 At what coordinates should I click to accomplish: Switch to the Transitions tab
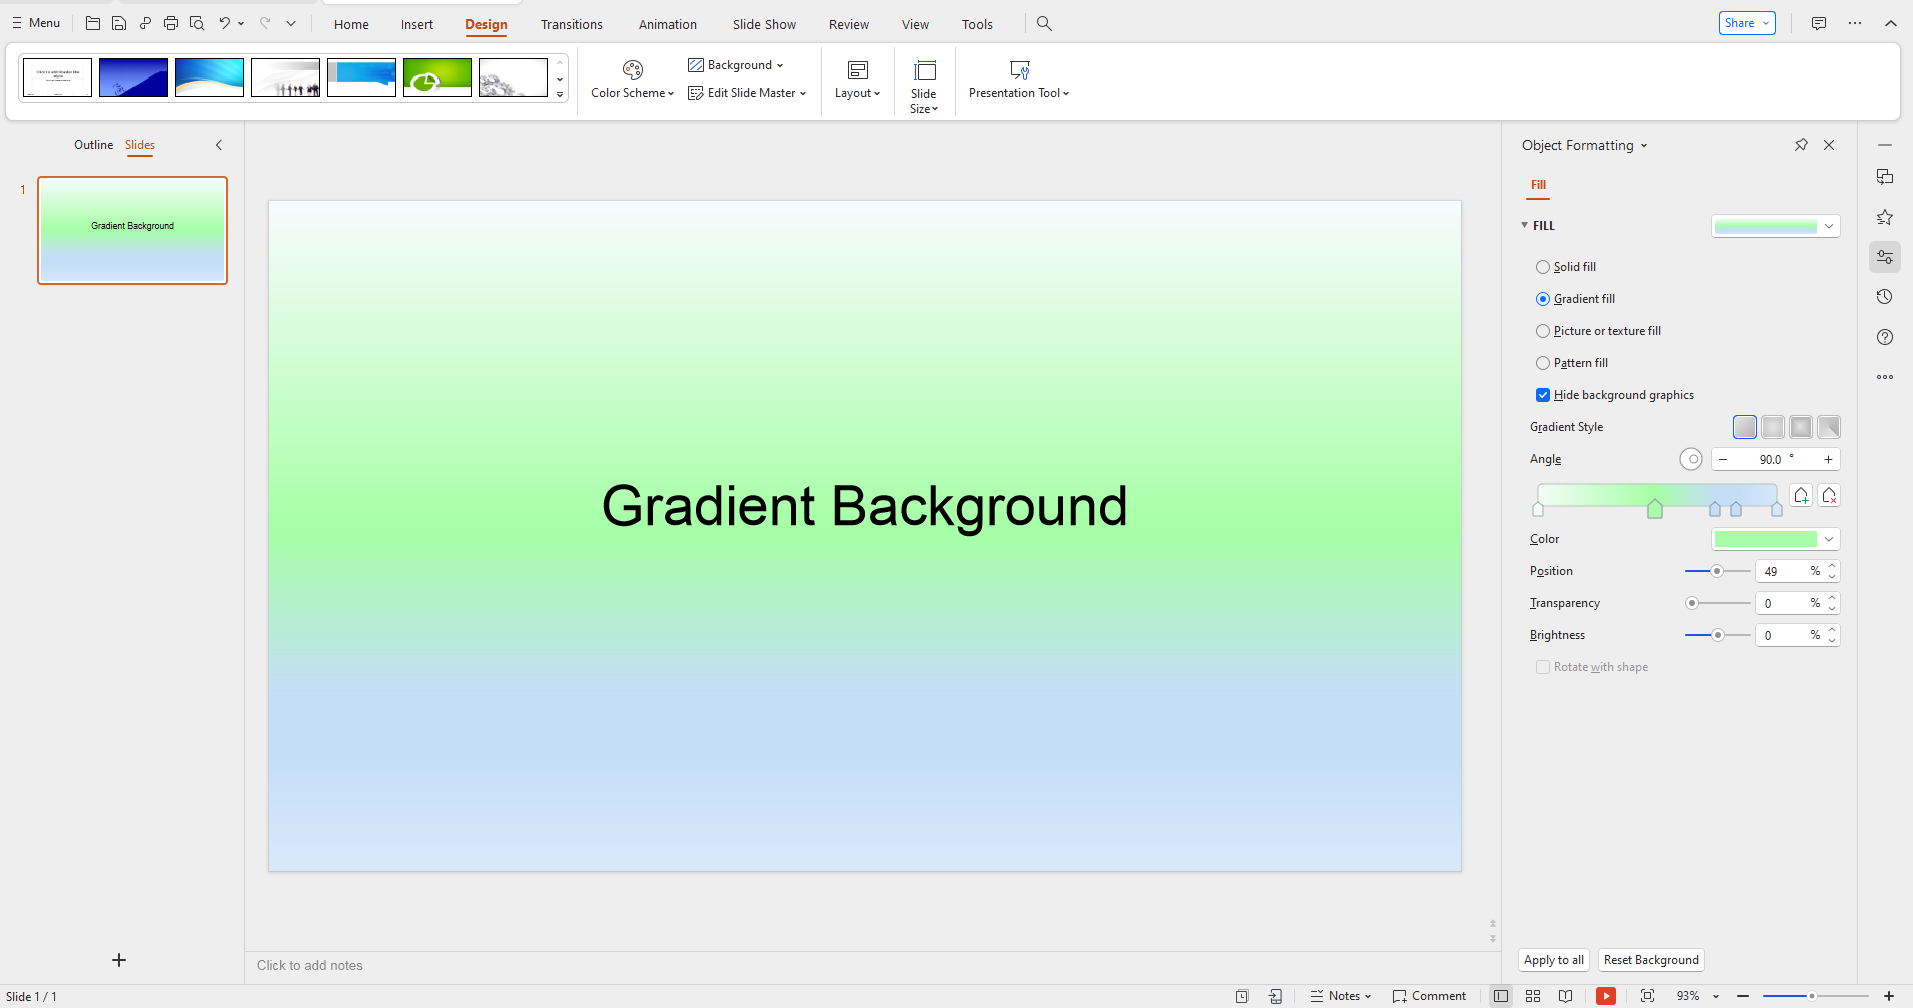tap(571, 24)
